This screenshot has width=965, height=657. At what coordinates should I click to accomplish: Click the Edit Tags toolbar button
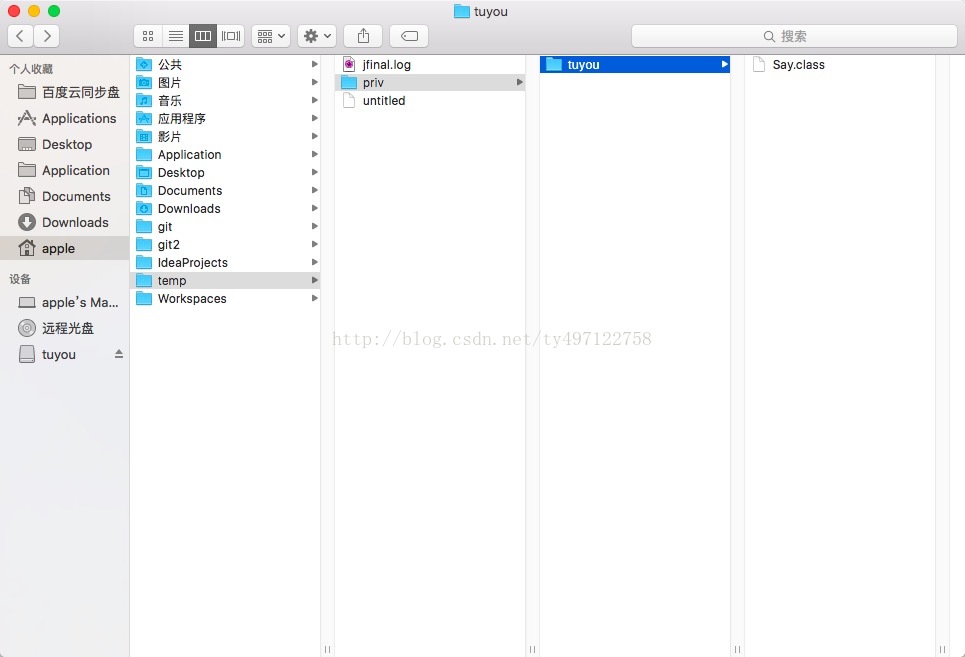click(409, 36)
